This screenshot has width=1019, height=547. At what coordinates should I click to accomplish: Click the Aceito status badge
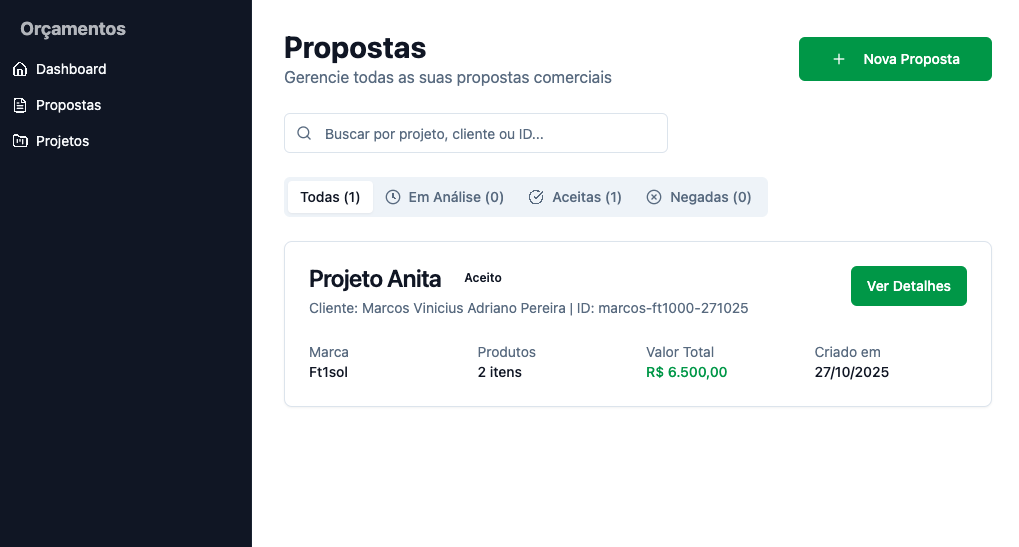(x=483, y=278)
